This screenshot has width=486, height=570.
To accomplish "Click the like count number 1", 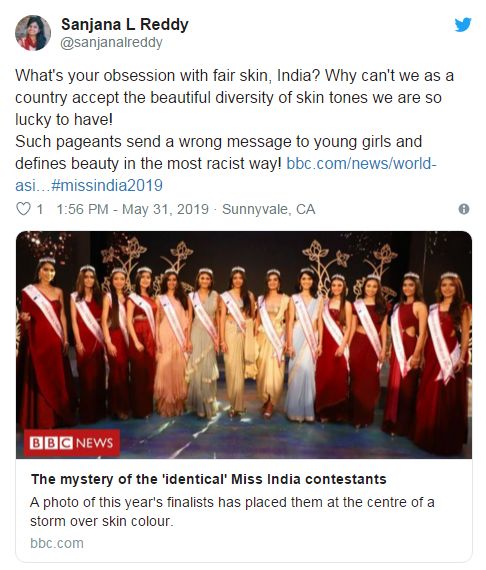I will [x=40, y=209].
